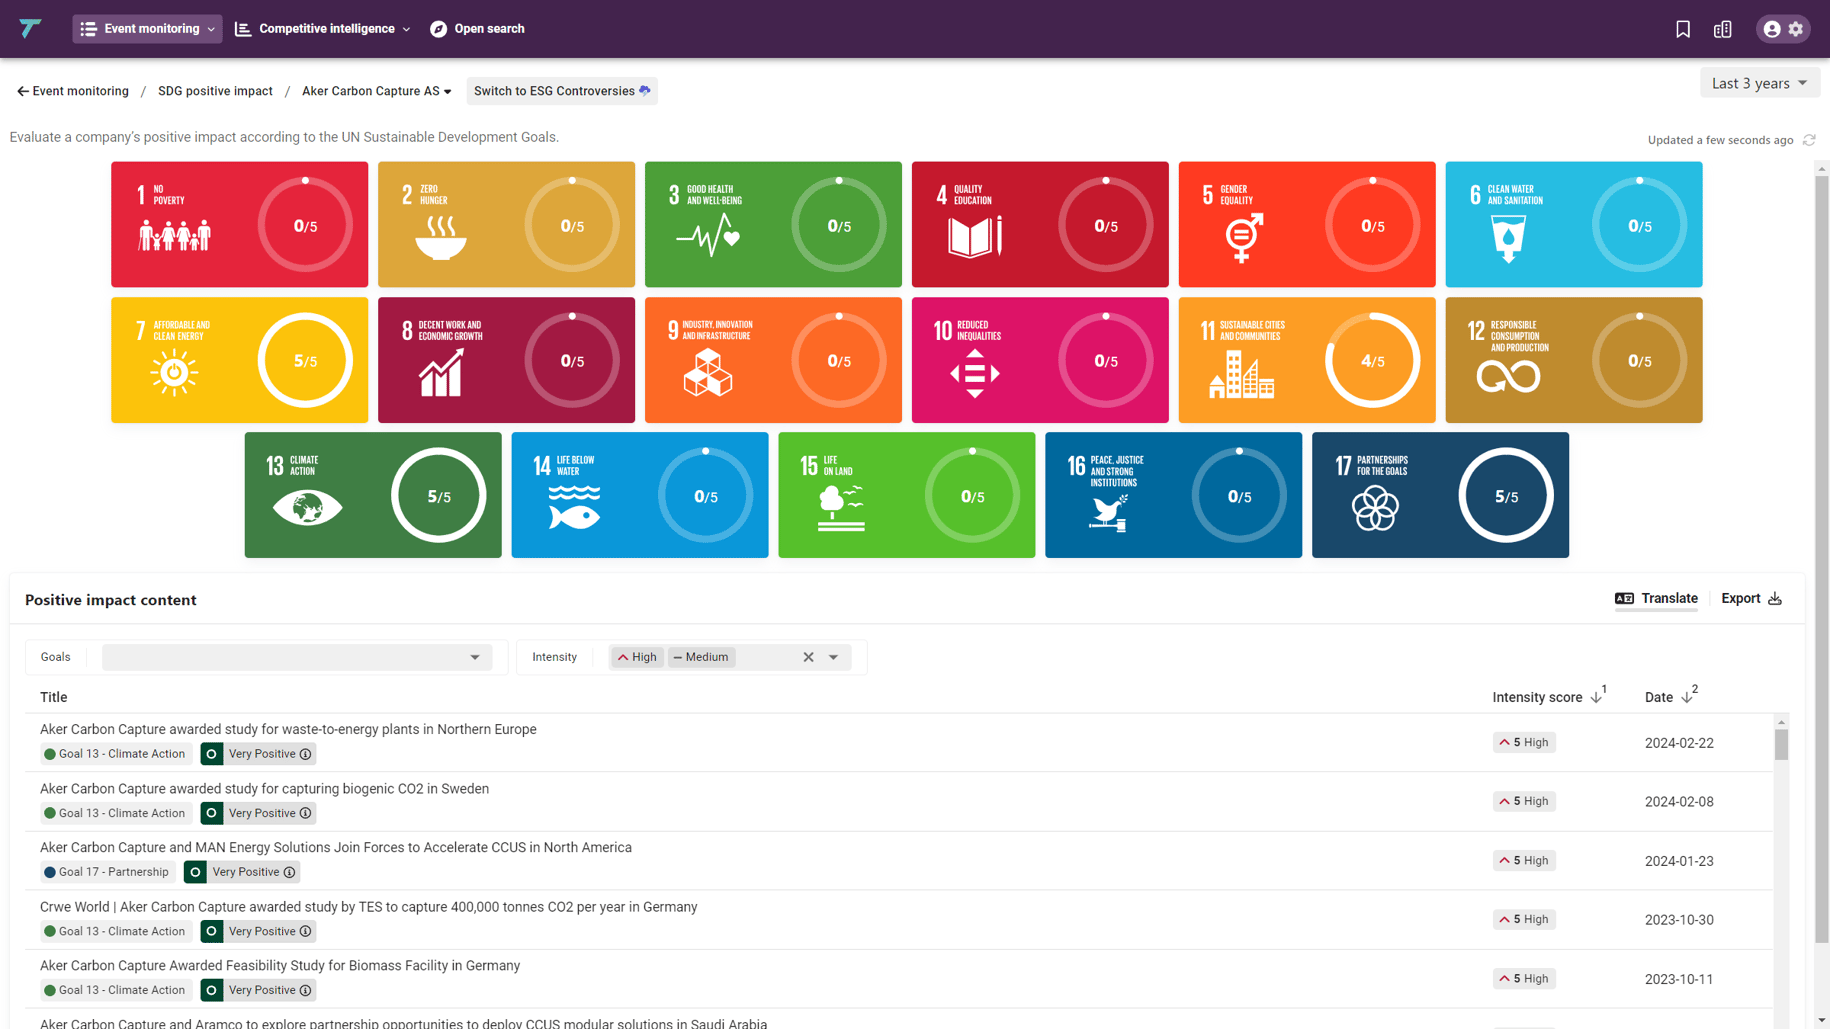Remove the High intensity filter chip

point(637,657)
